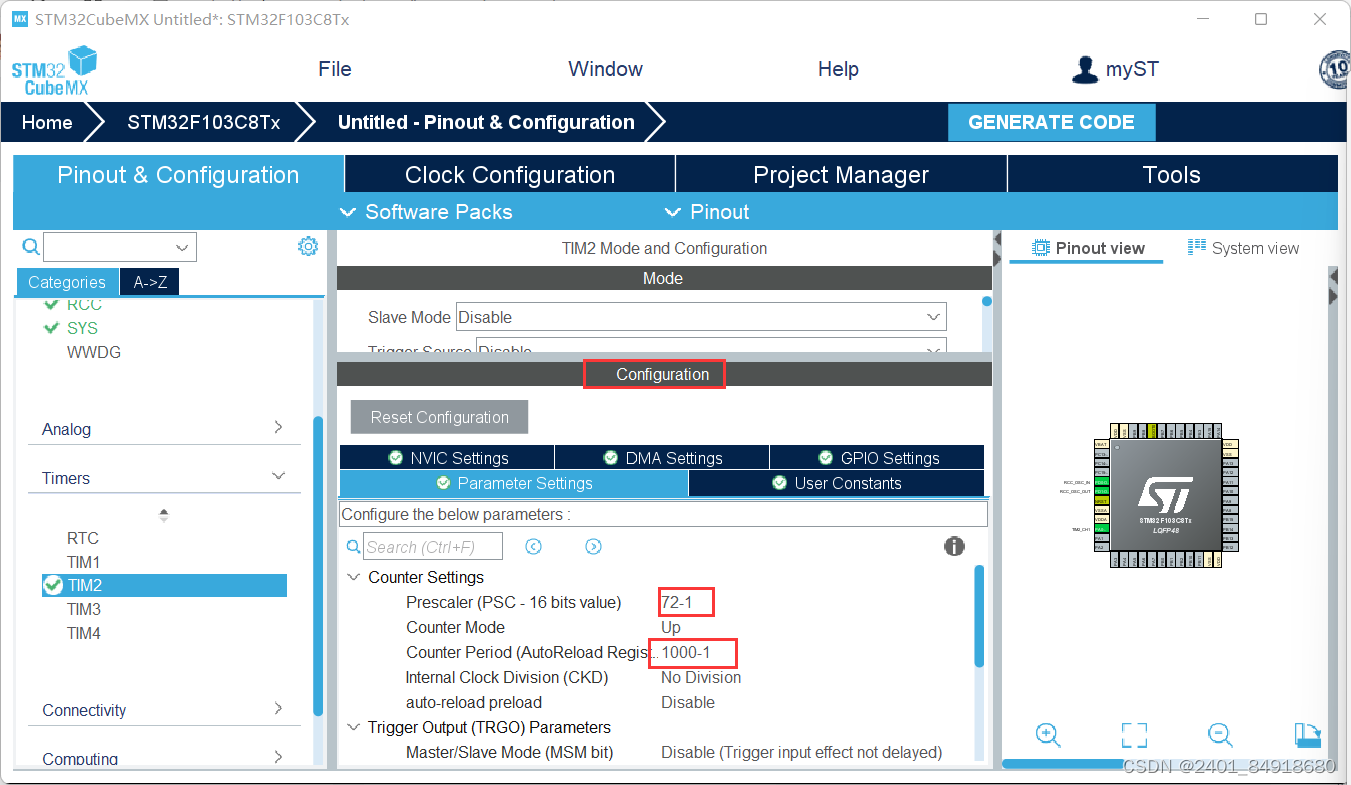
Task: Select TIM3 timer entry
Action: [84, 609]
